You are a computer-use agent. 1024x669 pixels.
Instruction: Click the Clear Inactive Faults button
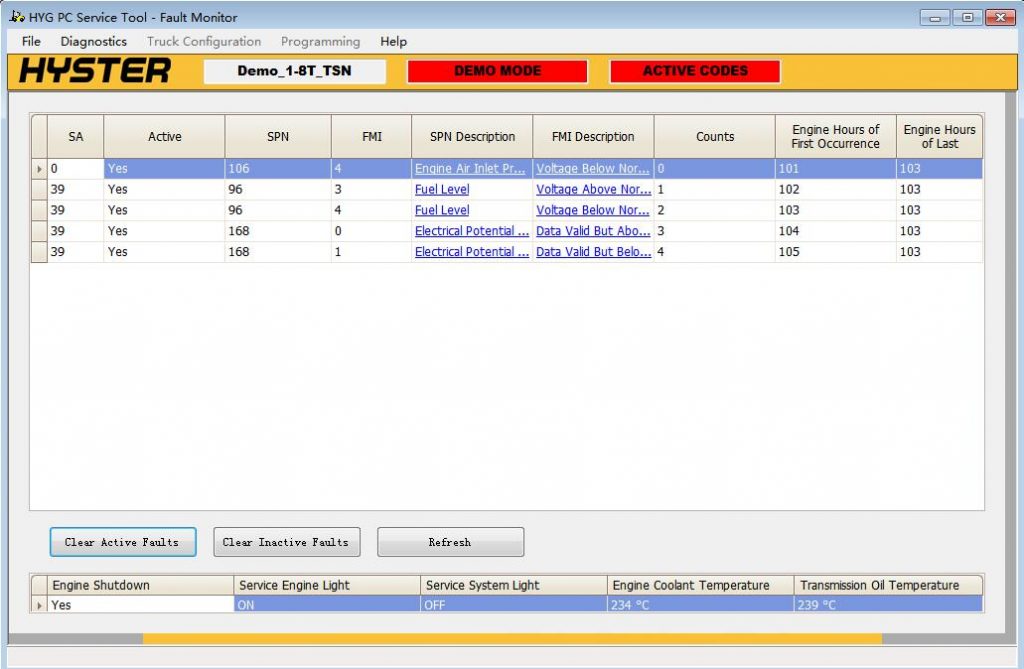pos(287,542)
